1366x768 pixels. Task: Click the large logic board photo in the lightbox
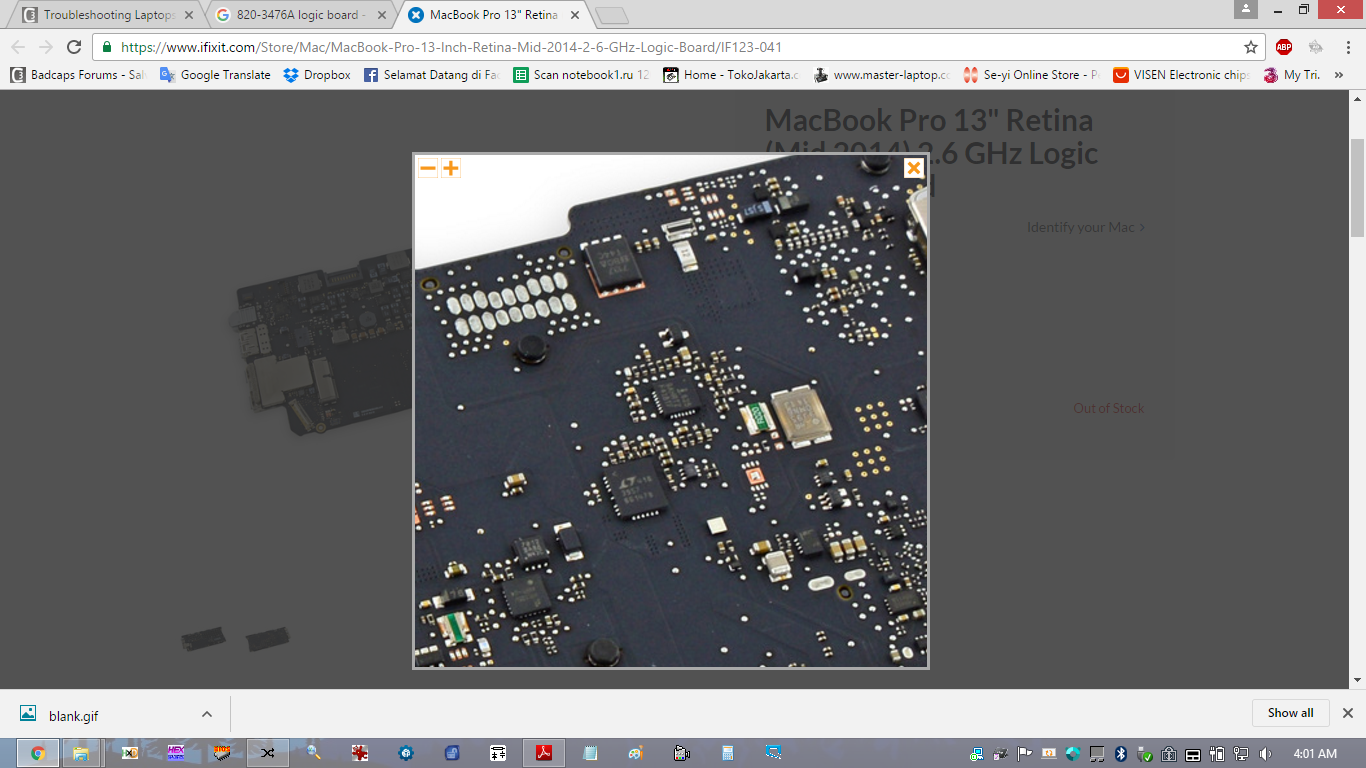[671, 411]
